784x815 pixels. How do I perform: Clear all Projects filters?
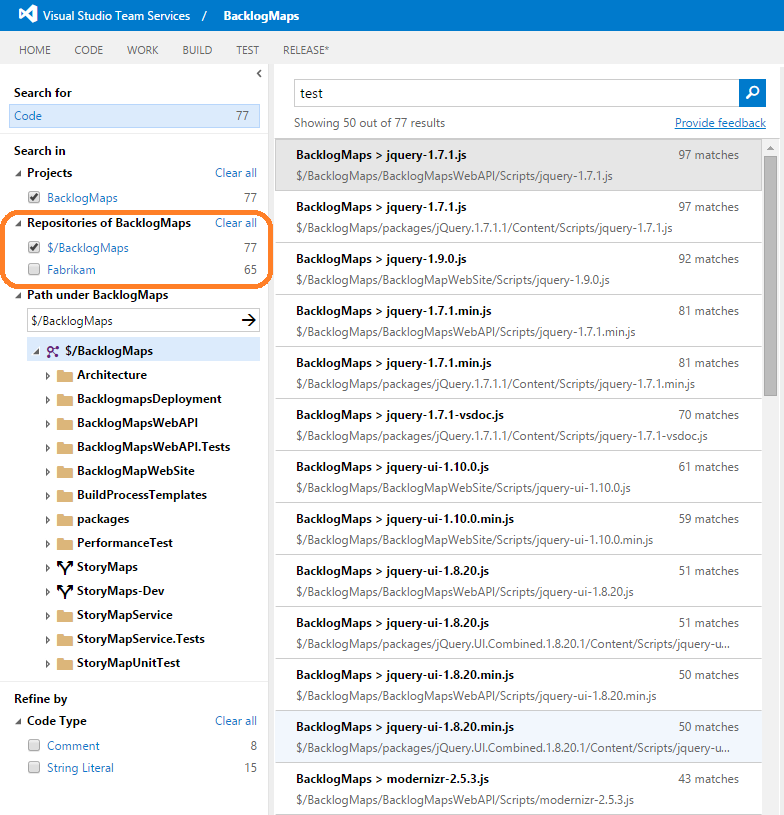(236, 173)
